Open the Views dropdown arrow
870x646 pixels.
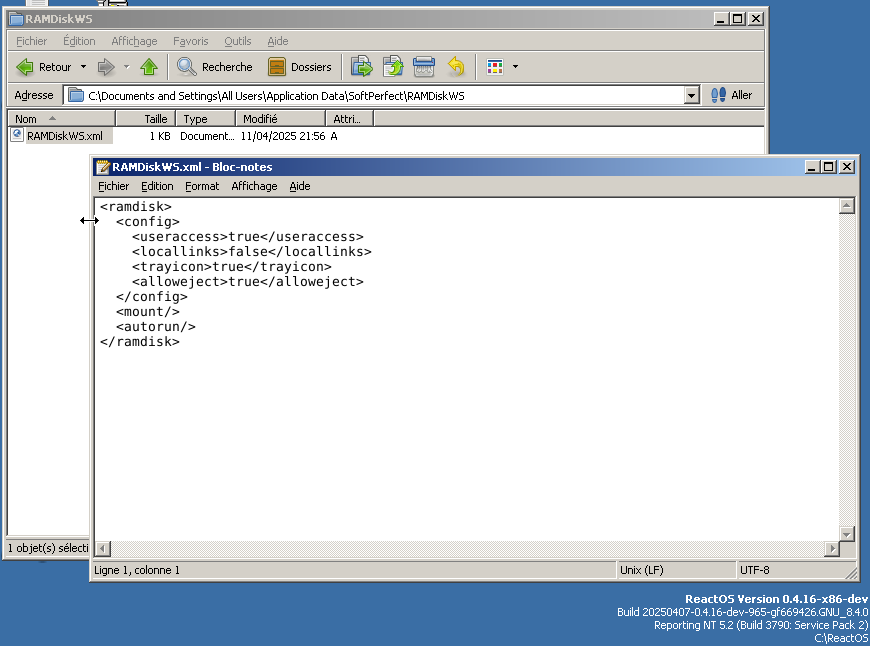515,67
